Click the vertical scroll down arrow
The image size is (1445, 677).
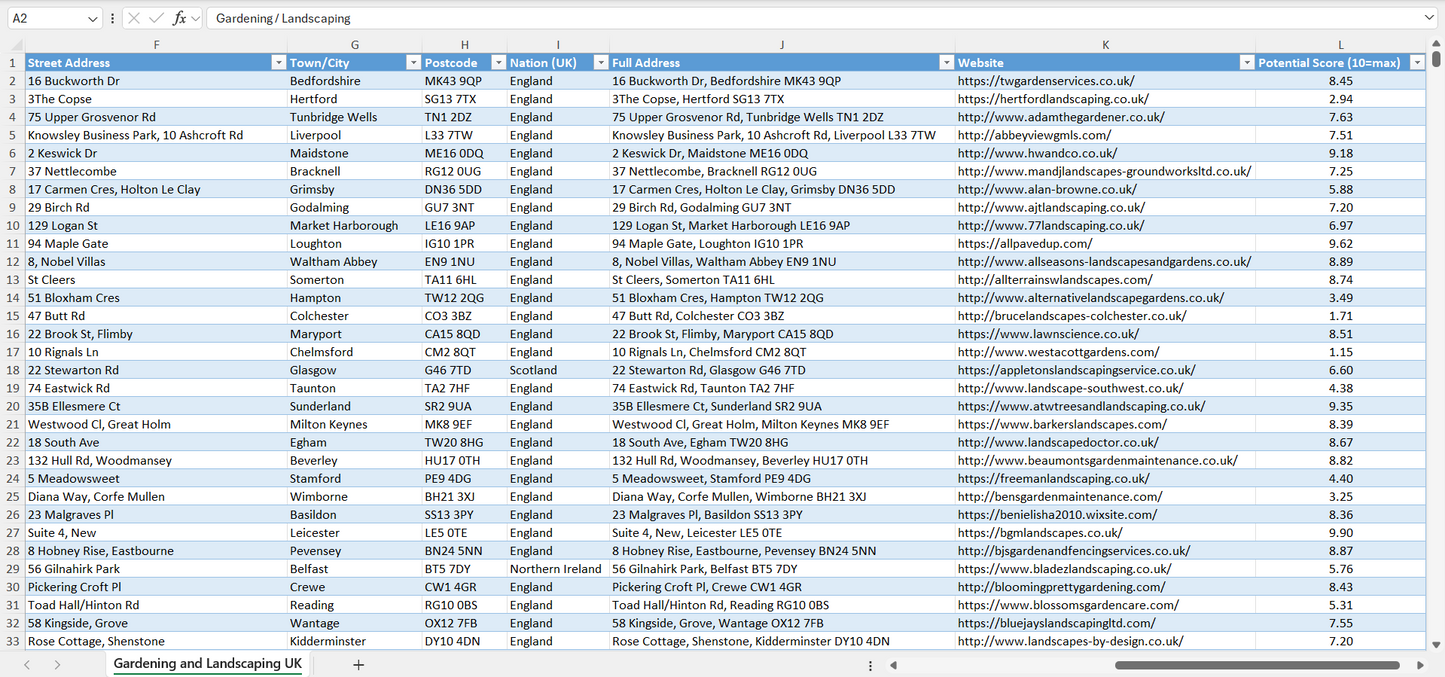coord(1436,646)
